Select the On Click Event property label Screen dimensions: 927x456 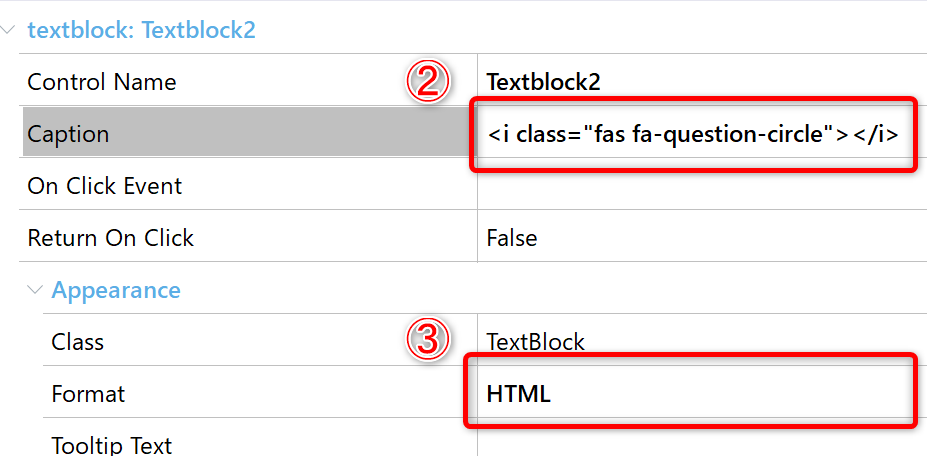[105, 186]
